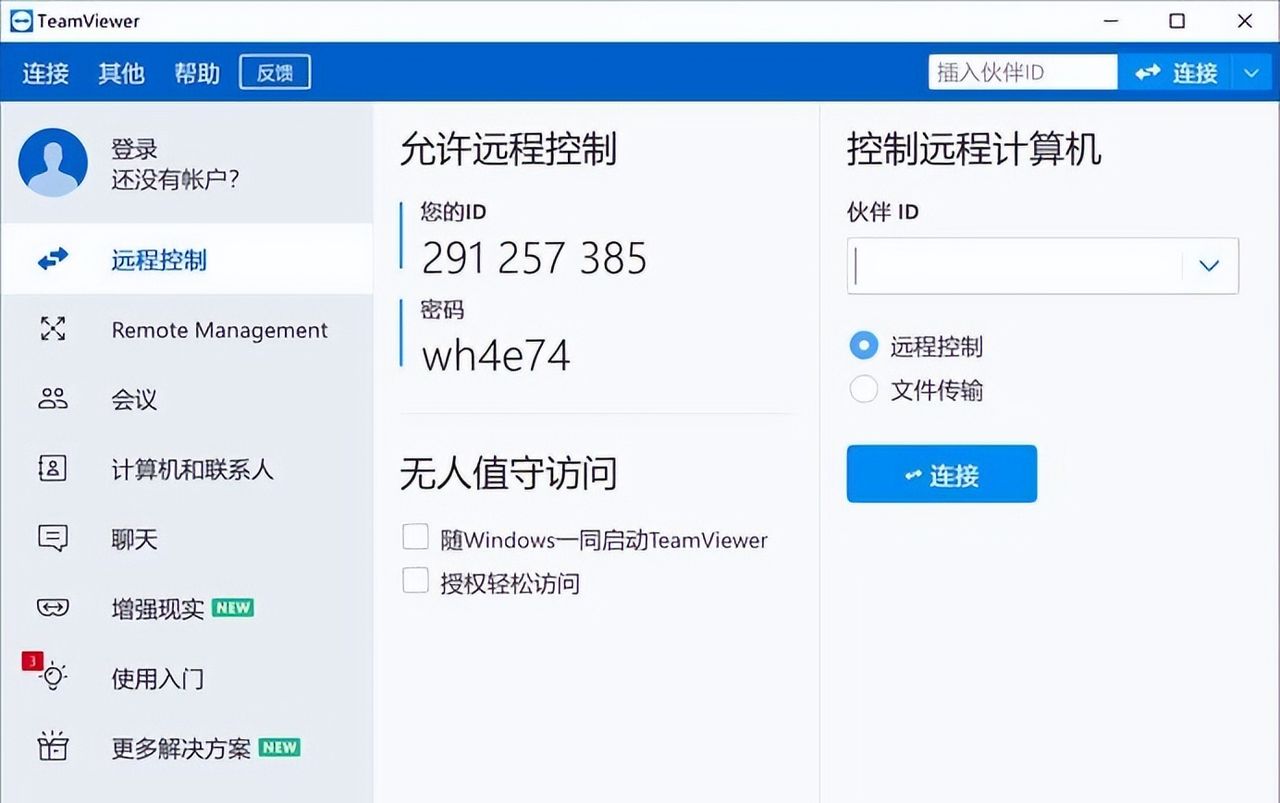The width and height of the screenshot is (1280, 803).
Task: Open the 连接 dropdown arrow top right
Action: [x=1250, y=72]
